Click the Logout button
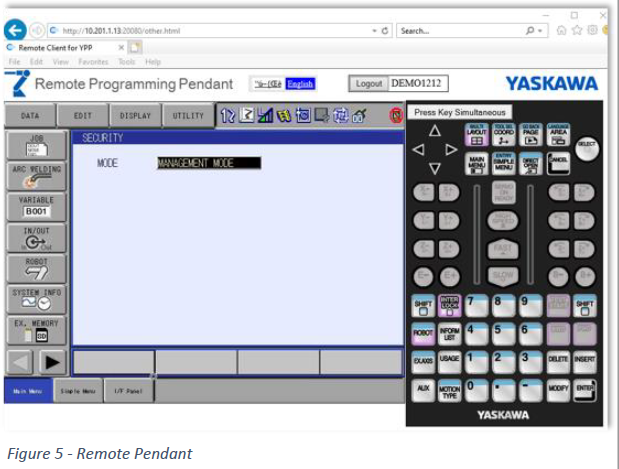This screenshot has height=469, width=619. [369, 84]
